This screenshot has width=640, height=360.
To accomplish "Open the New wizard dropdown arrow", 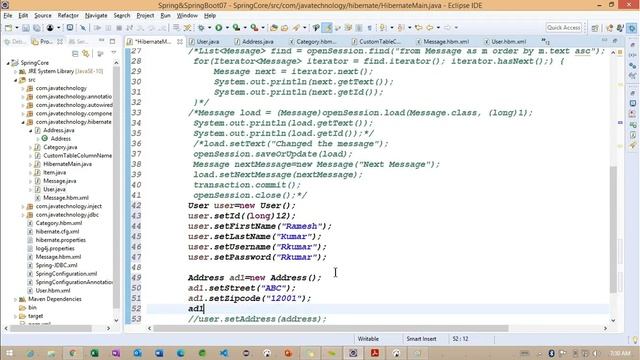I will [x=17, y=28].
